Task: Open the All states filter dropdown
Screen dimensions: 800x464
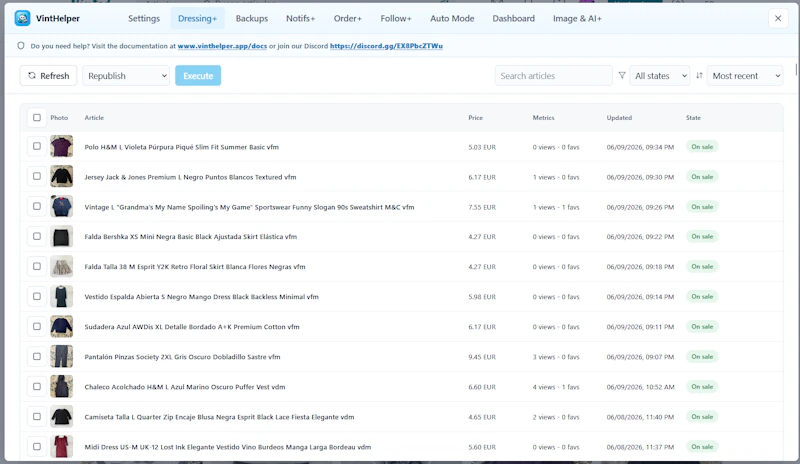Action: [660, 76]
